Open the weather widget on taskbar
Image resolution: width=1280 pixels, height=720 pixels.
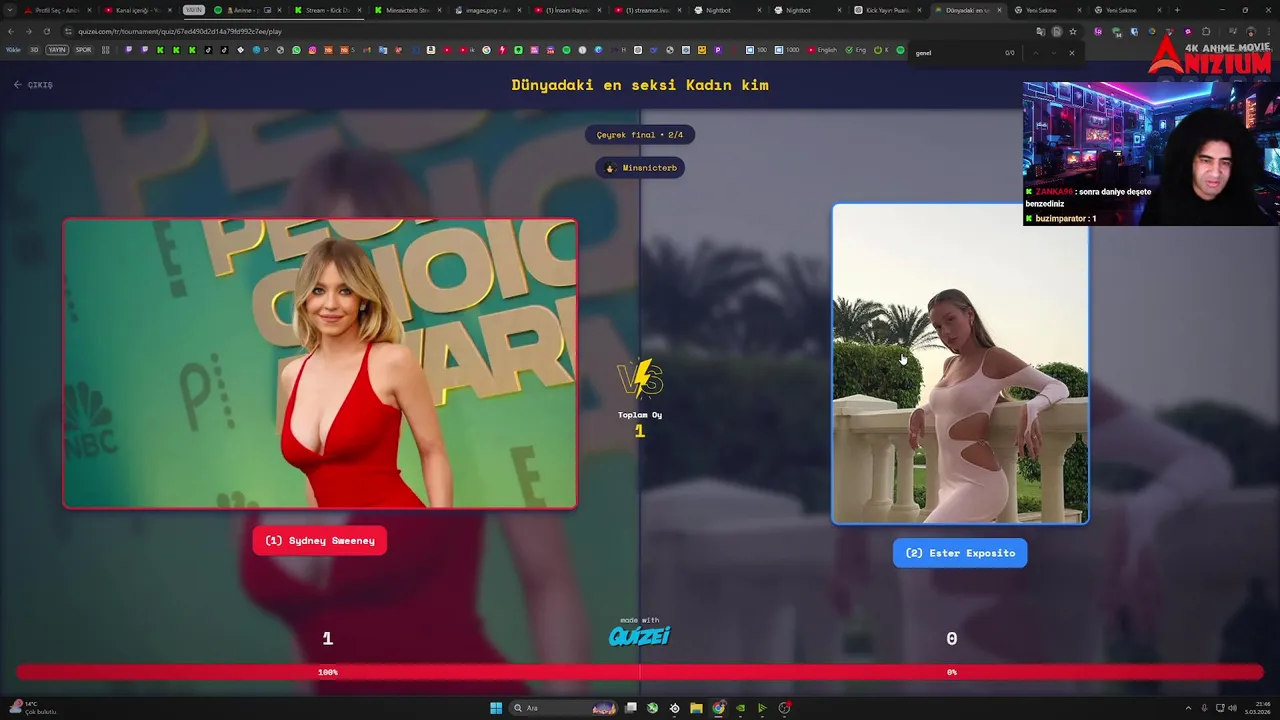tap(32, 708)
